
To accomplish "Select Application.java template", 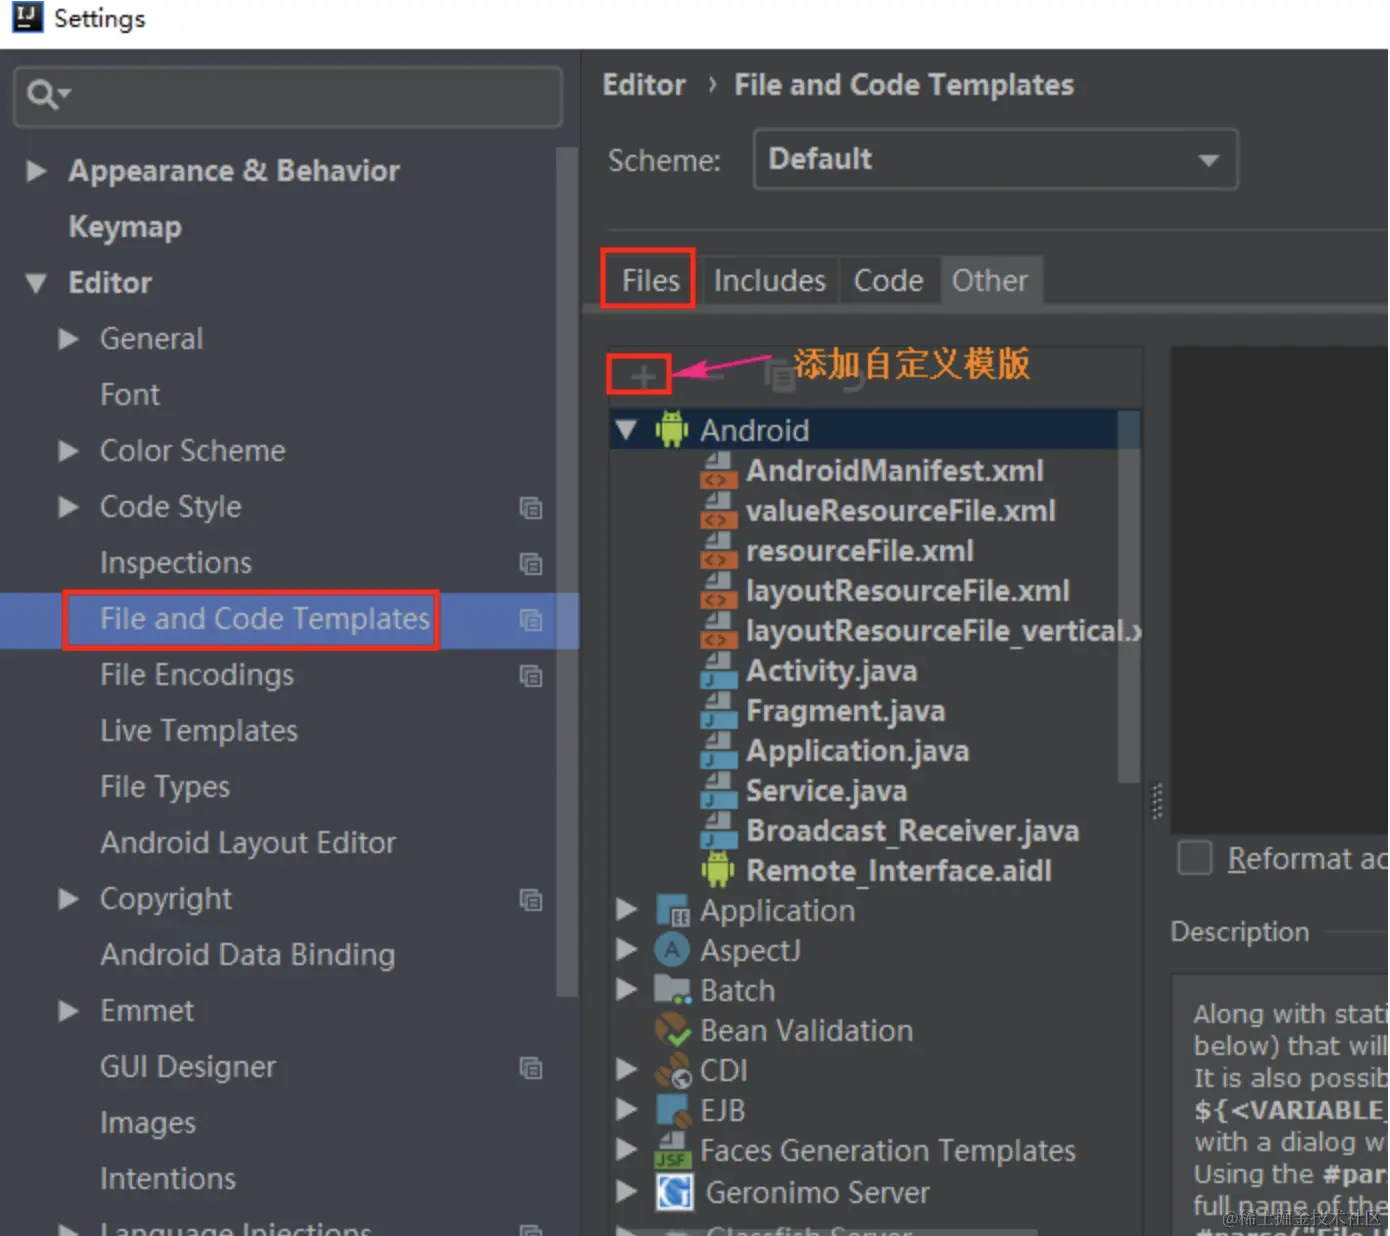I will [857, 751].
